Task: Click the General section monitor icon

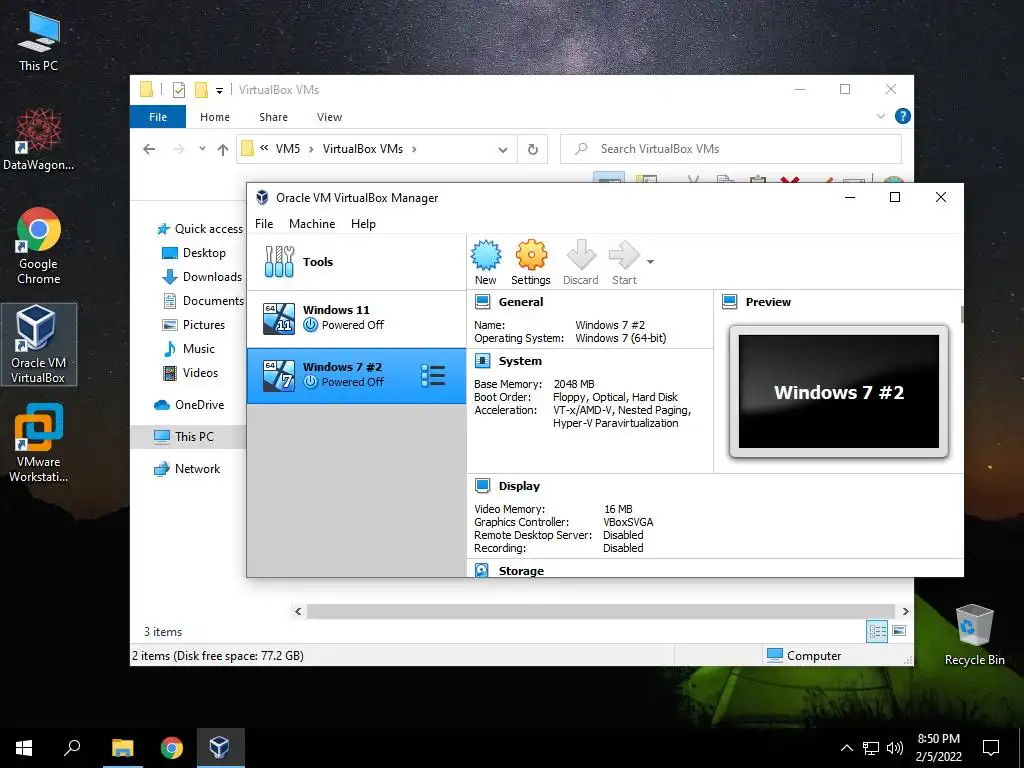Action: tap(483, 302)
